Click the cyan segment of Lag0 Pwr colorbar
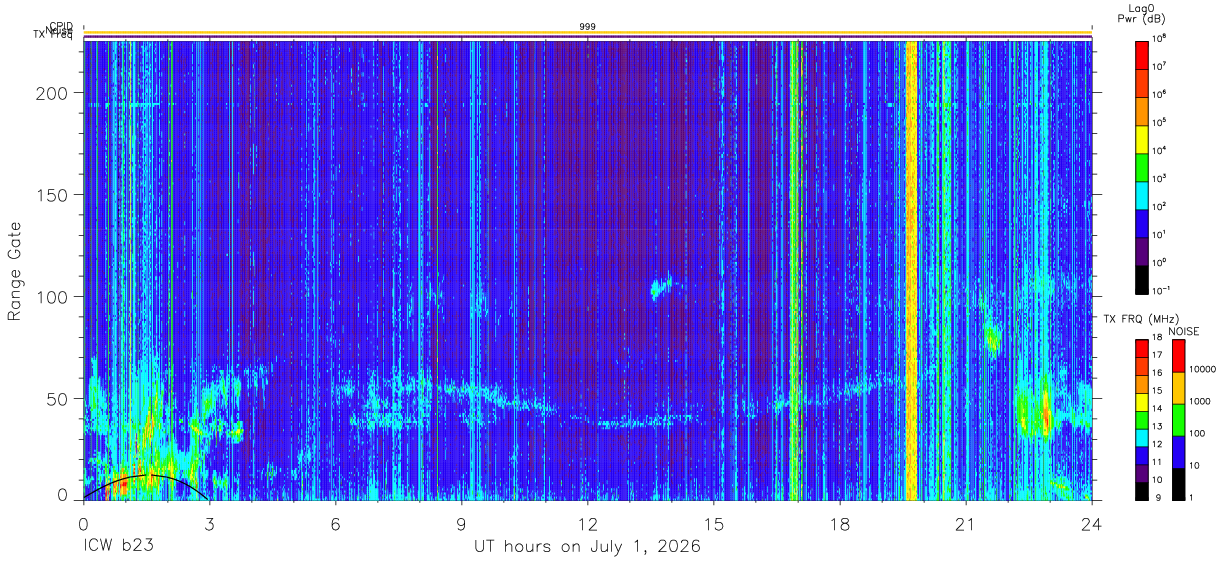This screenshot has height=567, width=1228. [x=1141, y=193]
